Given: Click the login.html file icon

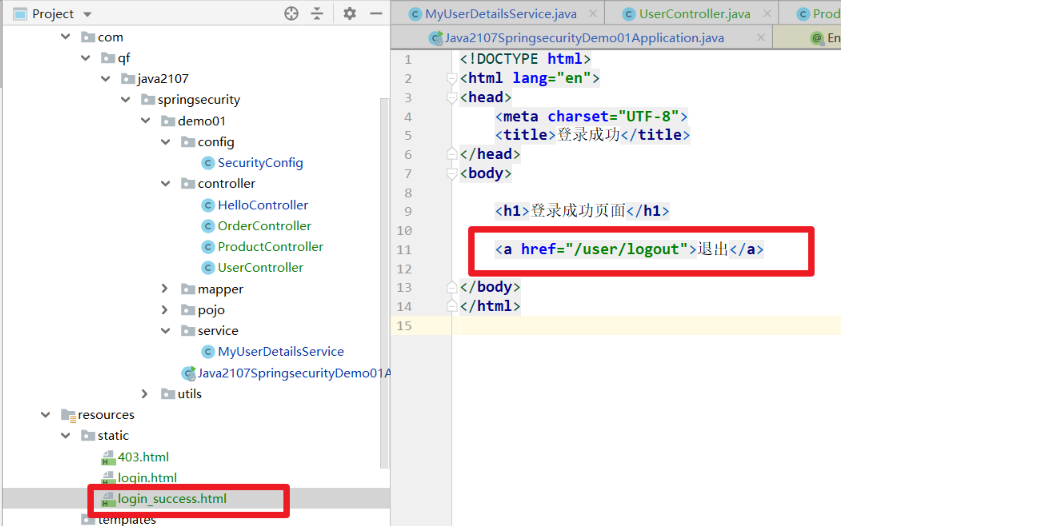Looking at the screenshot, I should point(108,479).
